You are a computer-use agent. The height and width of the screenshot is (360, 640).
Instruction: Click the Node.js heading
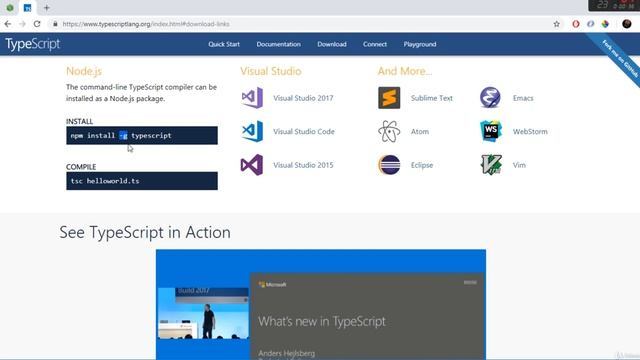click(84, 71)
